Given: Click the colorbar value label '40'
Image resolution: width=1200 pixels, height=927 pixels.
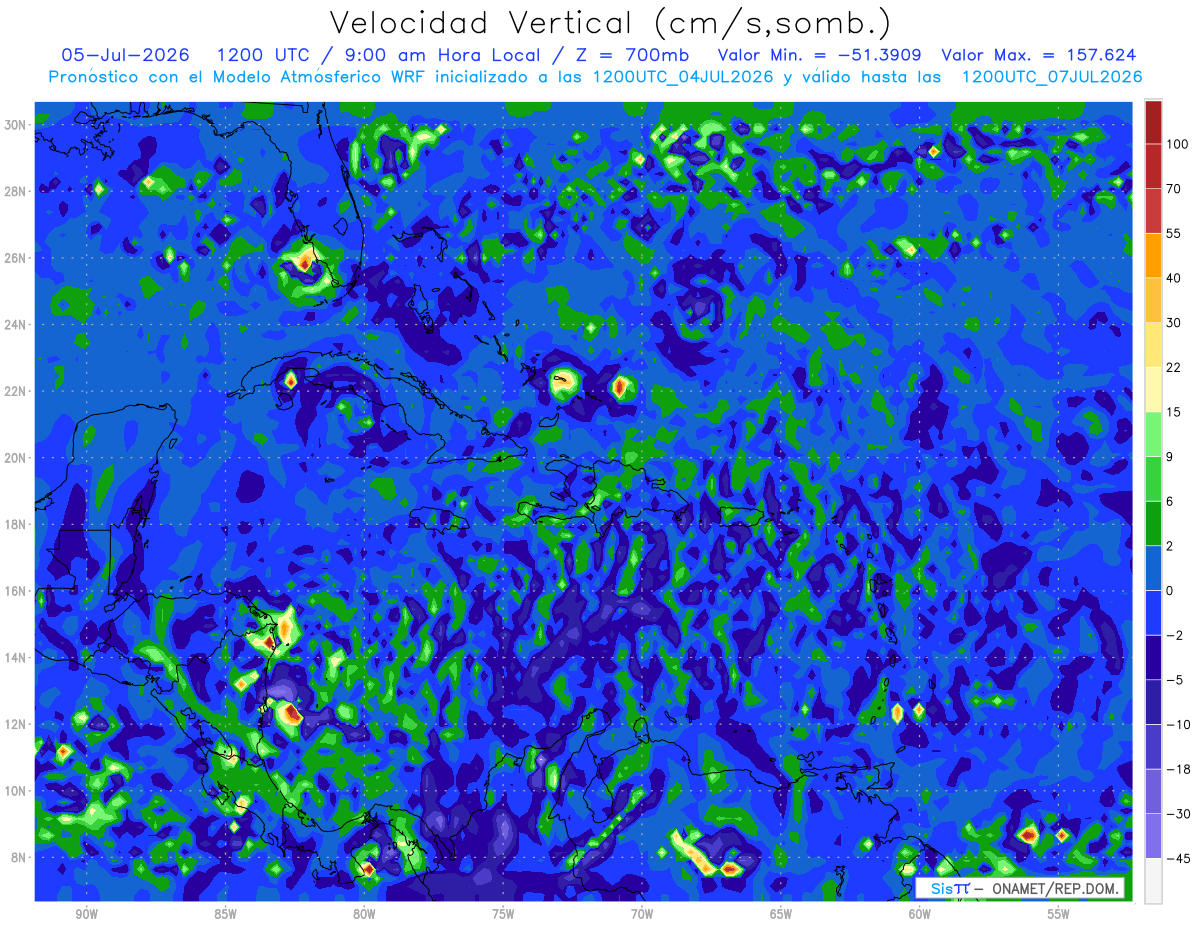Looking at the screenshot, I should click(1174, 278).
